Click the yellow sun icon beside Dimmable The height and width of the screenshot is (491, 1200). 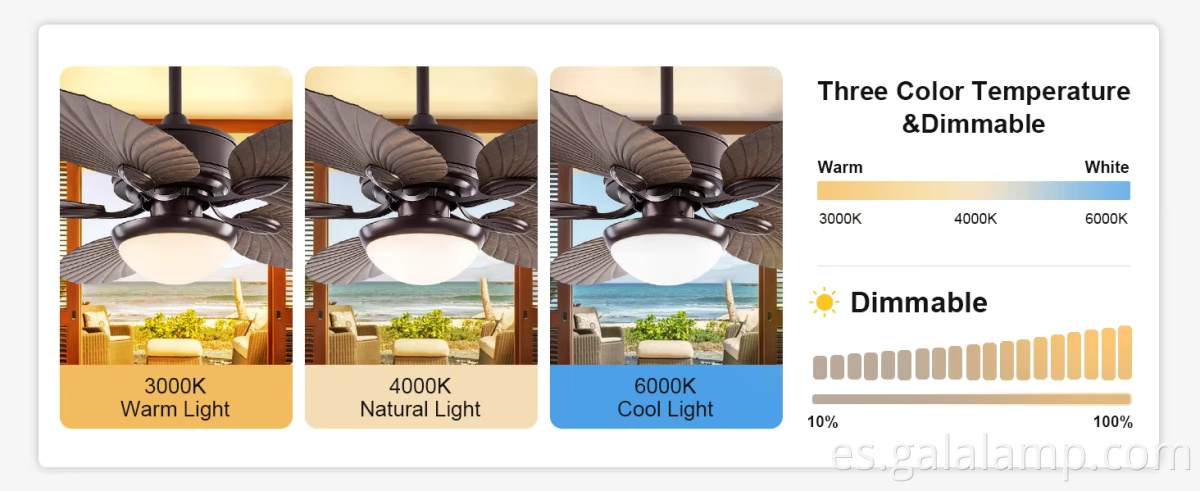pos(824,302)
